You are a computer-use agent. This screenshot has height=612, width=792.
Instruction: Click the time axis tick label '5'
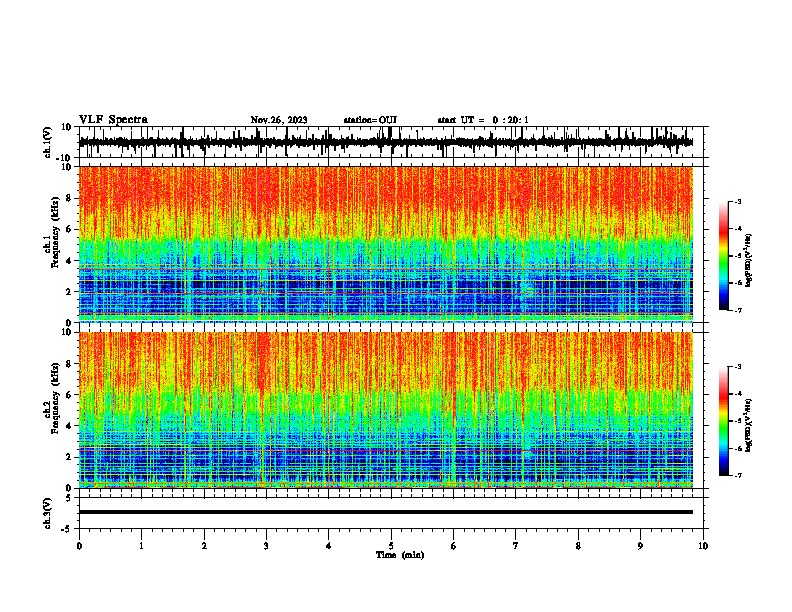tap(391, 546)
